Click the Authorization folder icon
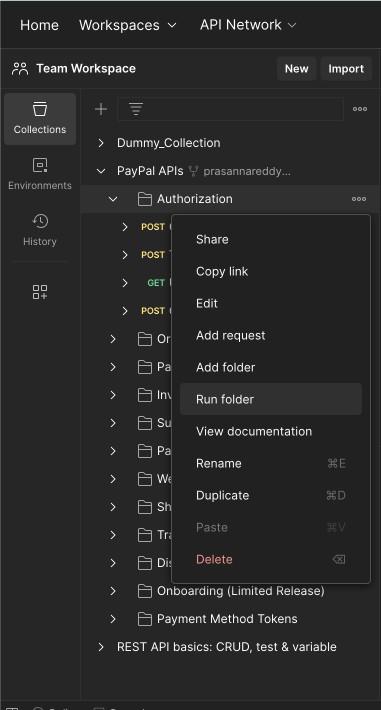 tap(145, 199)
